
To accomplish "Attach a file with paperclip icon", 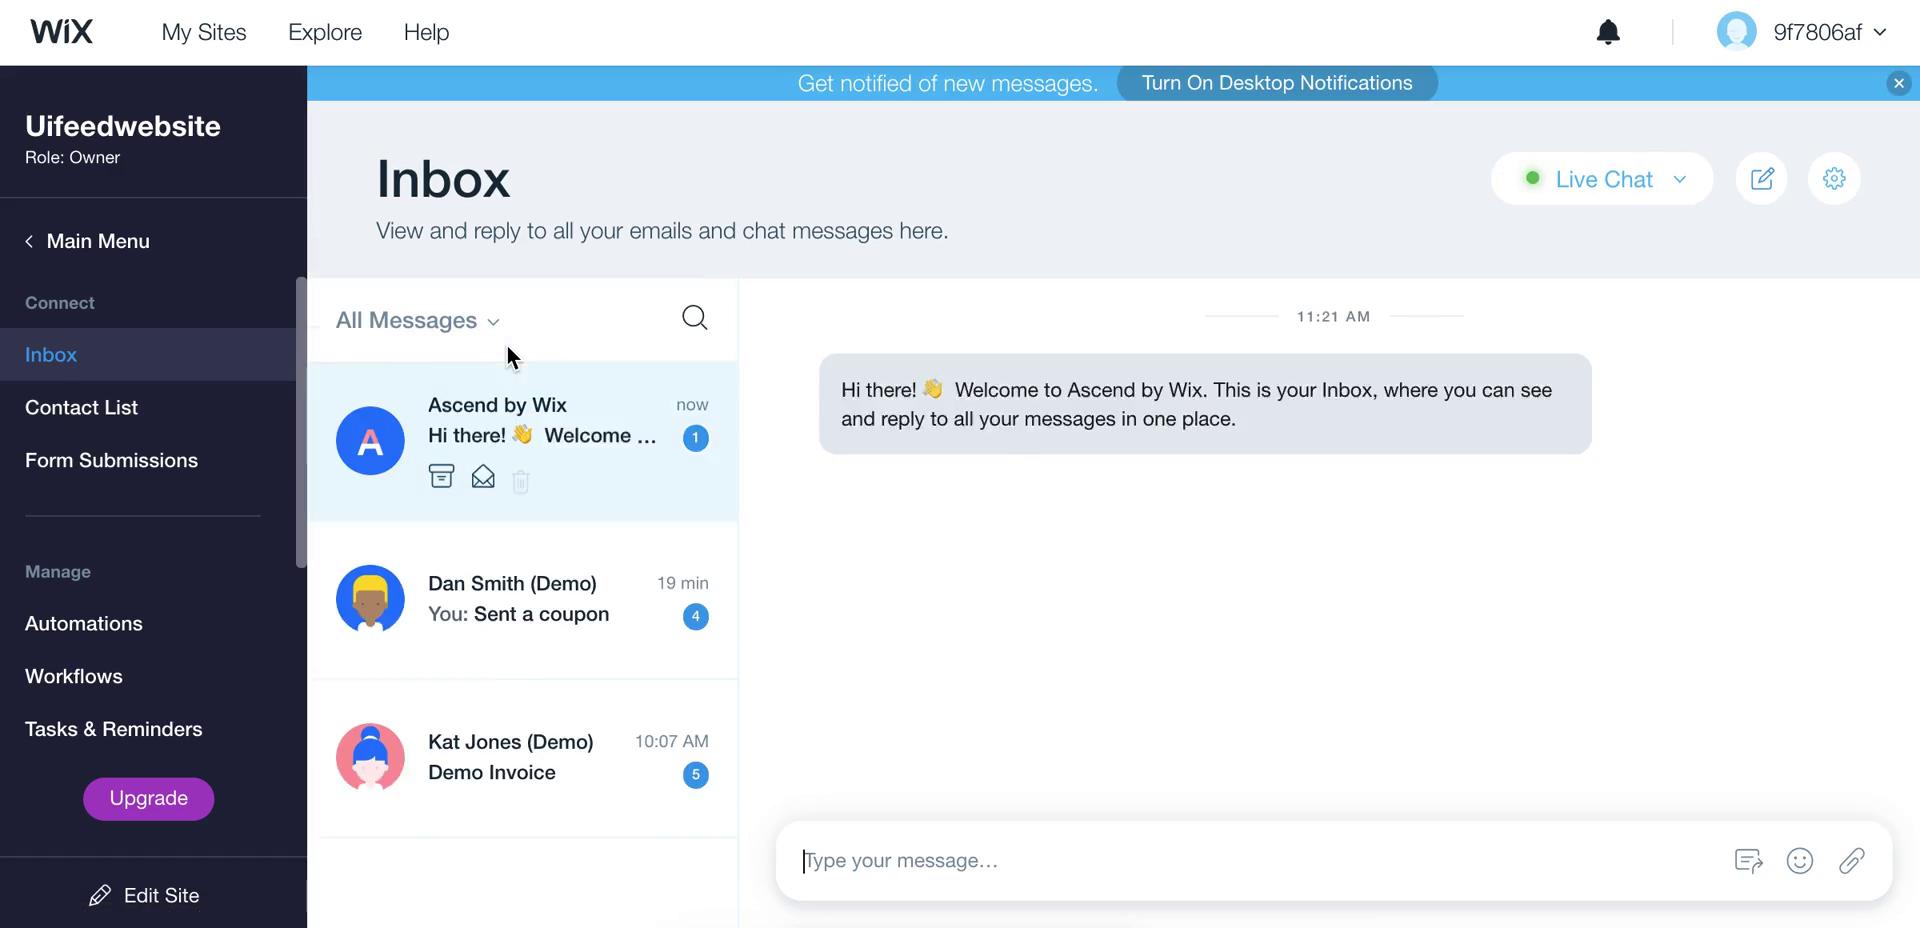I will tap(1852, 861).
